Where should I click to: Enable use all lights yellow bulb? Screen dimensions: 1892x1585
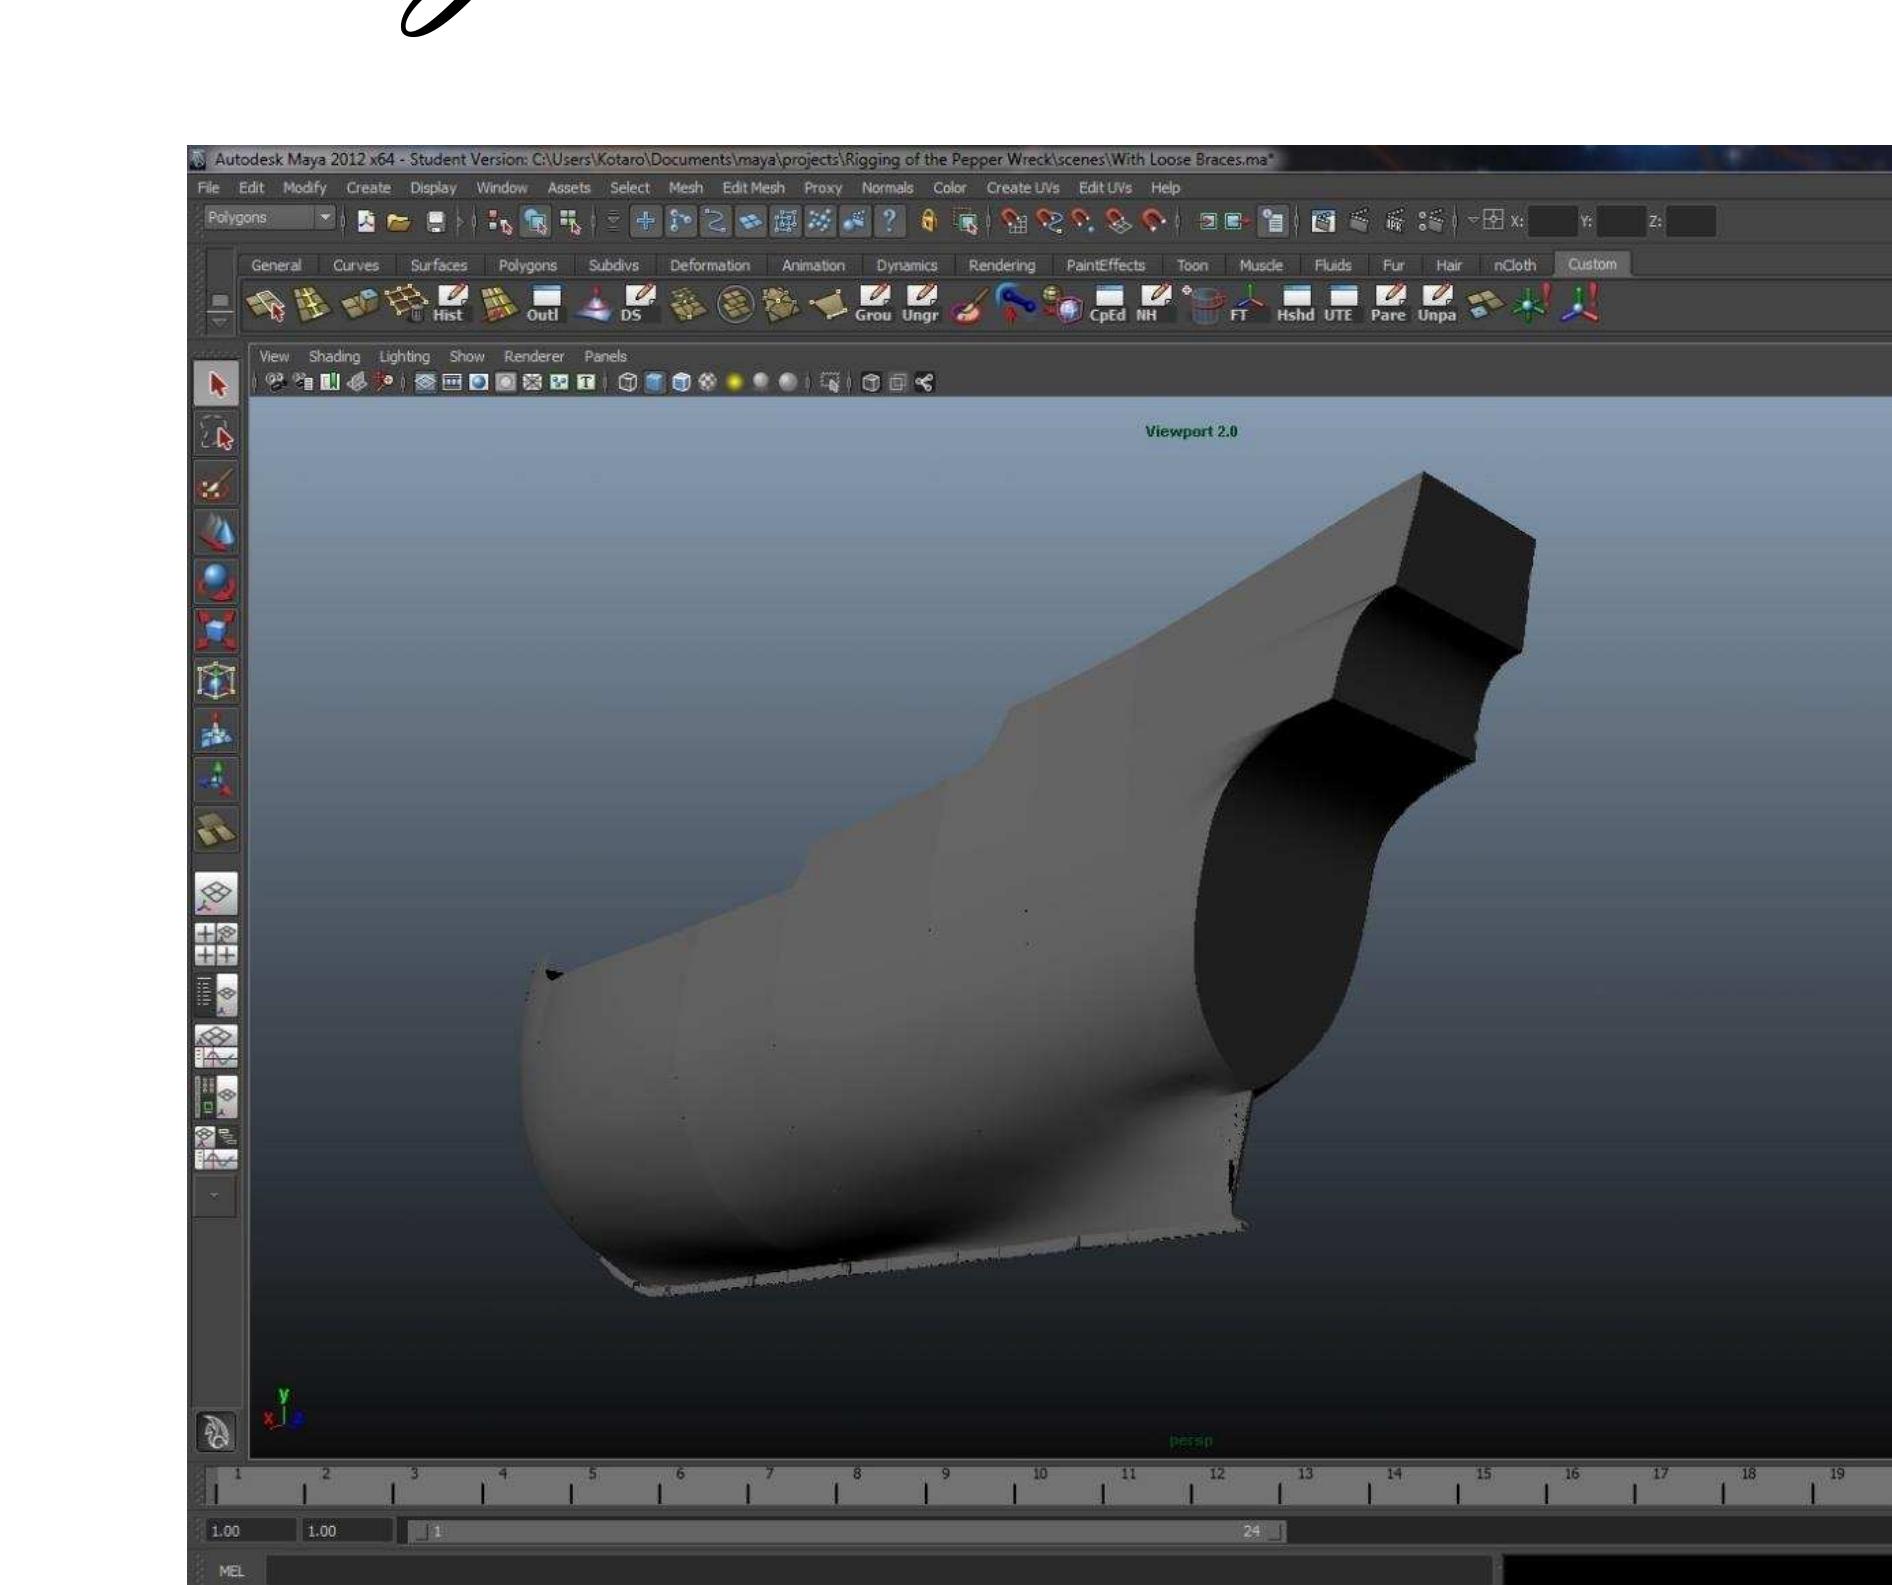coord(735,382)
